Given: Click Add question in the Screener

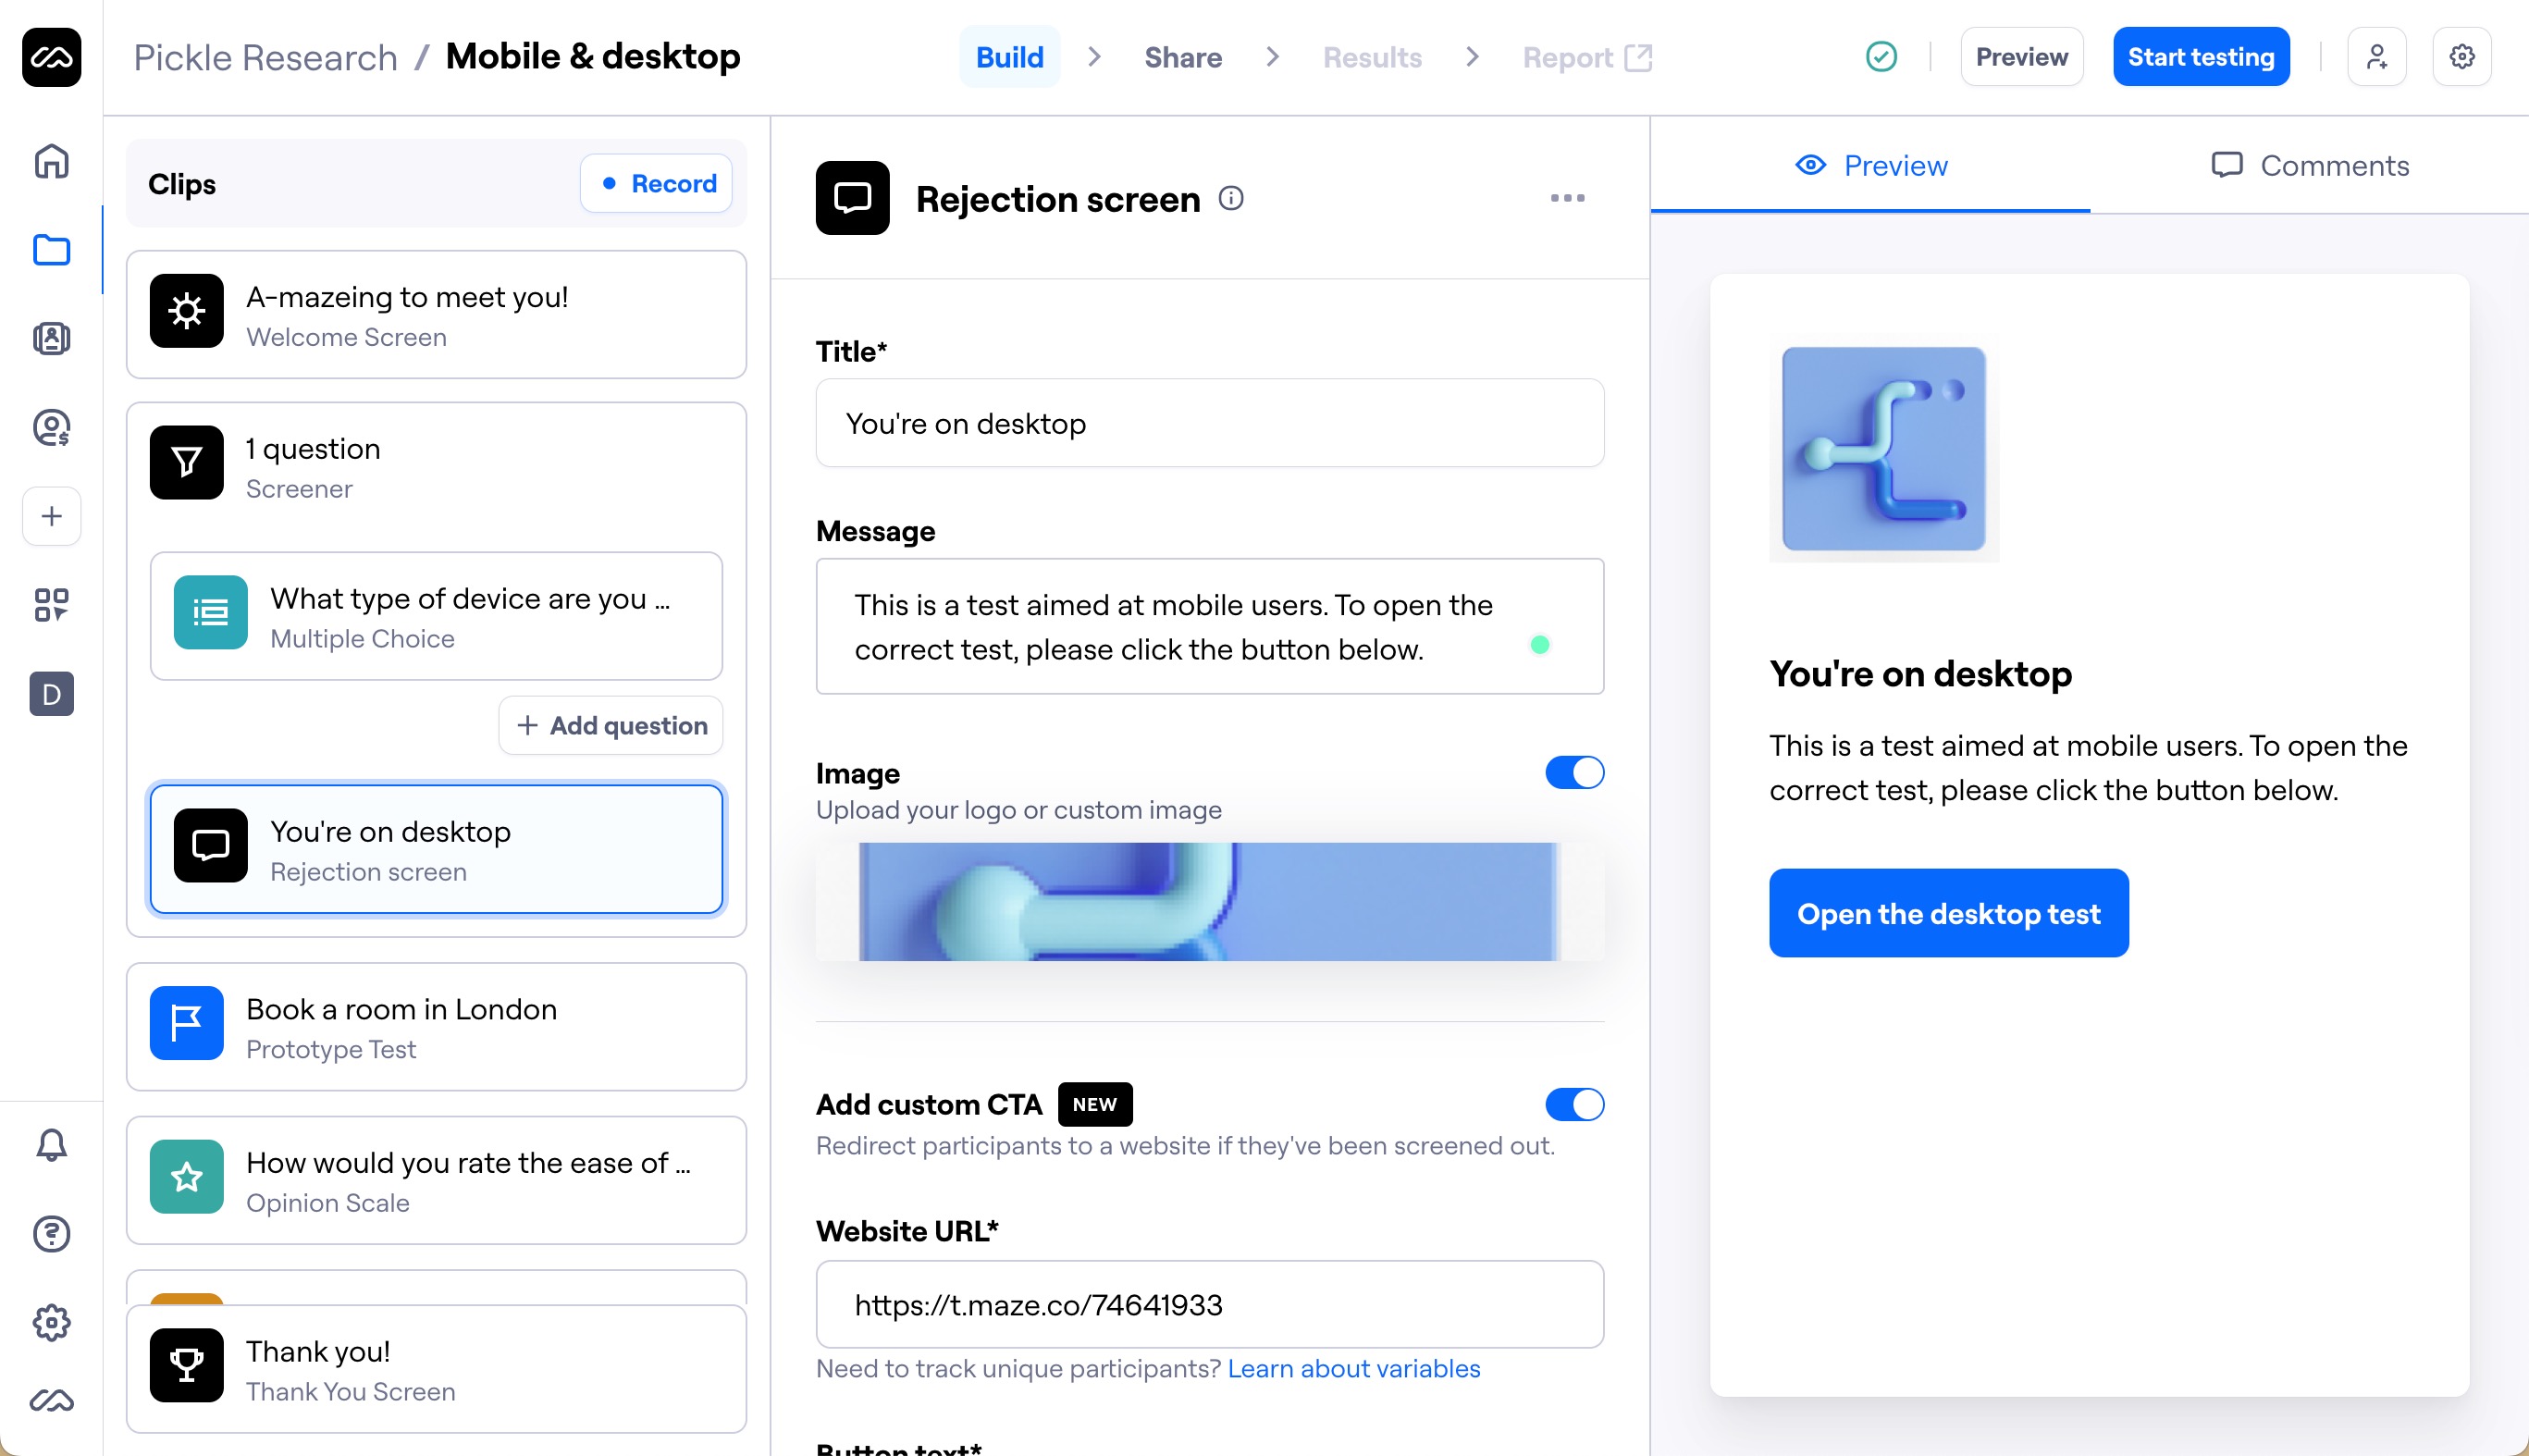Looking at the screenshot, I should (611, 725).
